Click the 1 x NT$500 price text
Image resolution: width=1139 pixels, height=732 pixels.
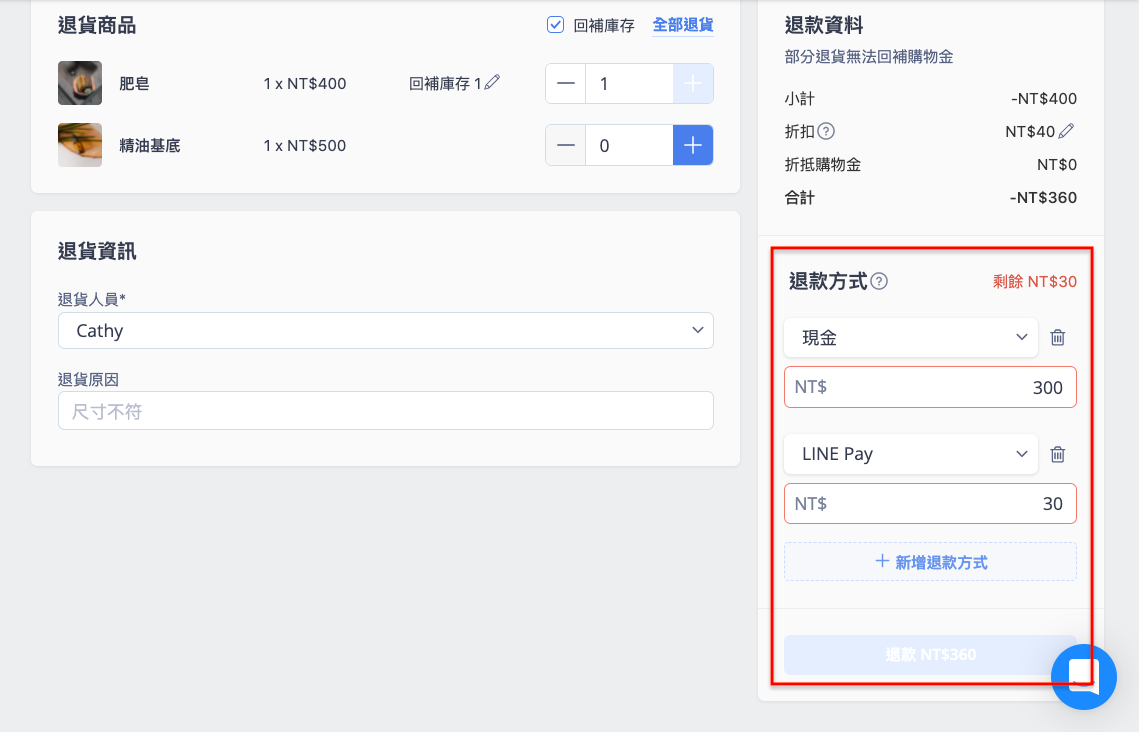[x=305, y=145]
